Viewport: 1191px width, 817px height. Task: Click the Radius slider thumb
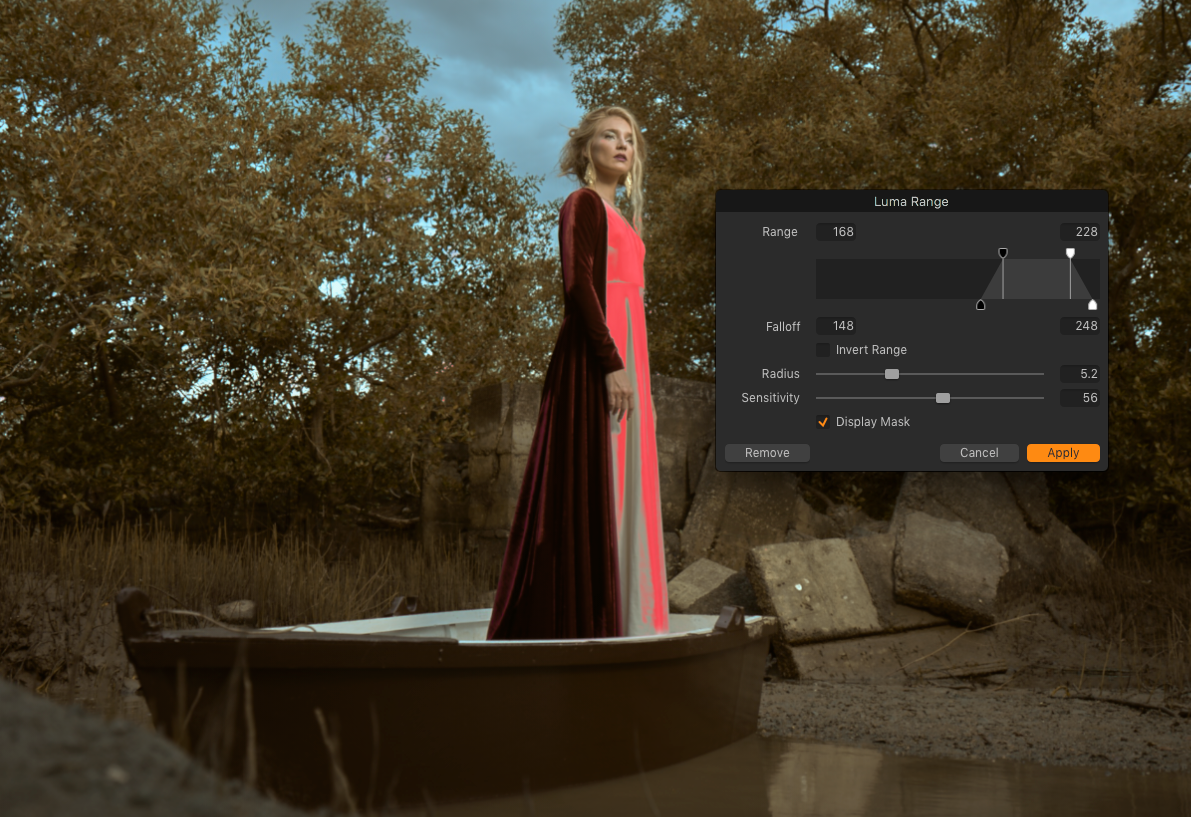pos(892,374)
